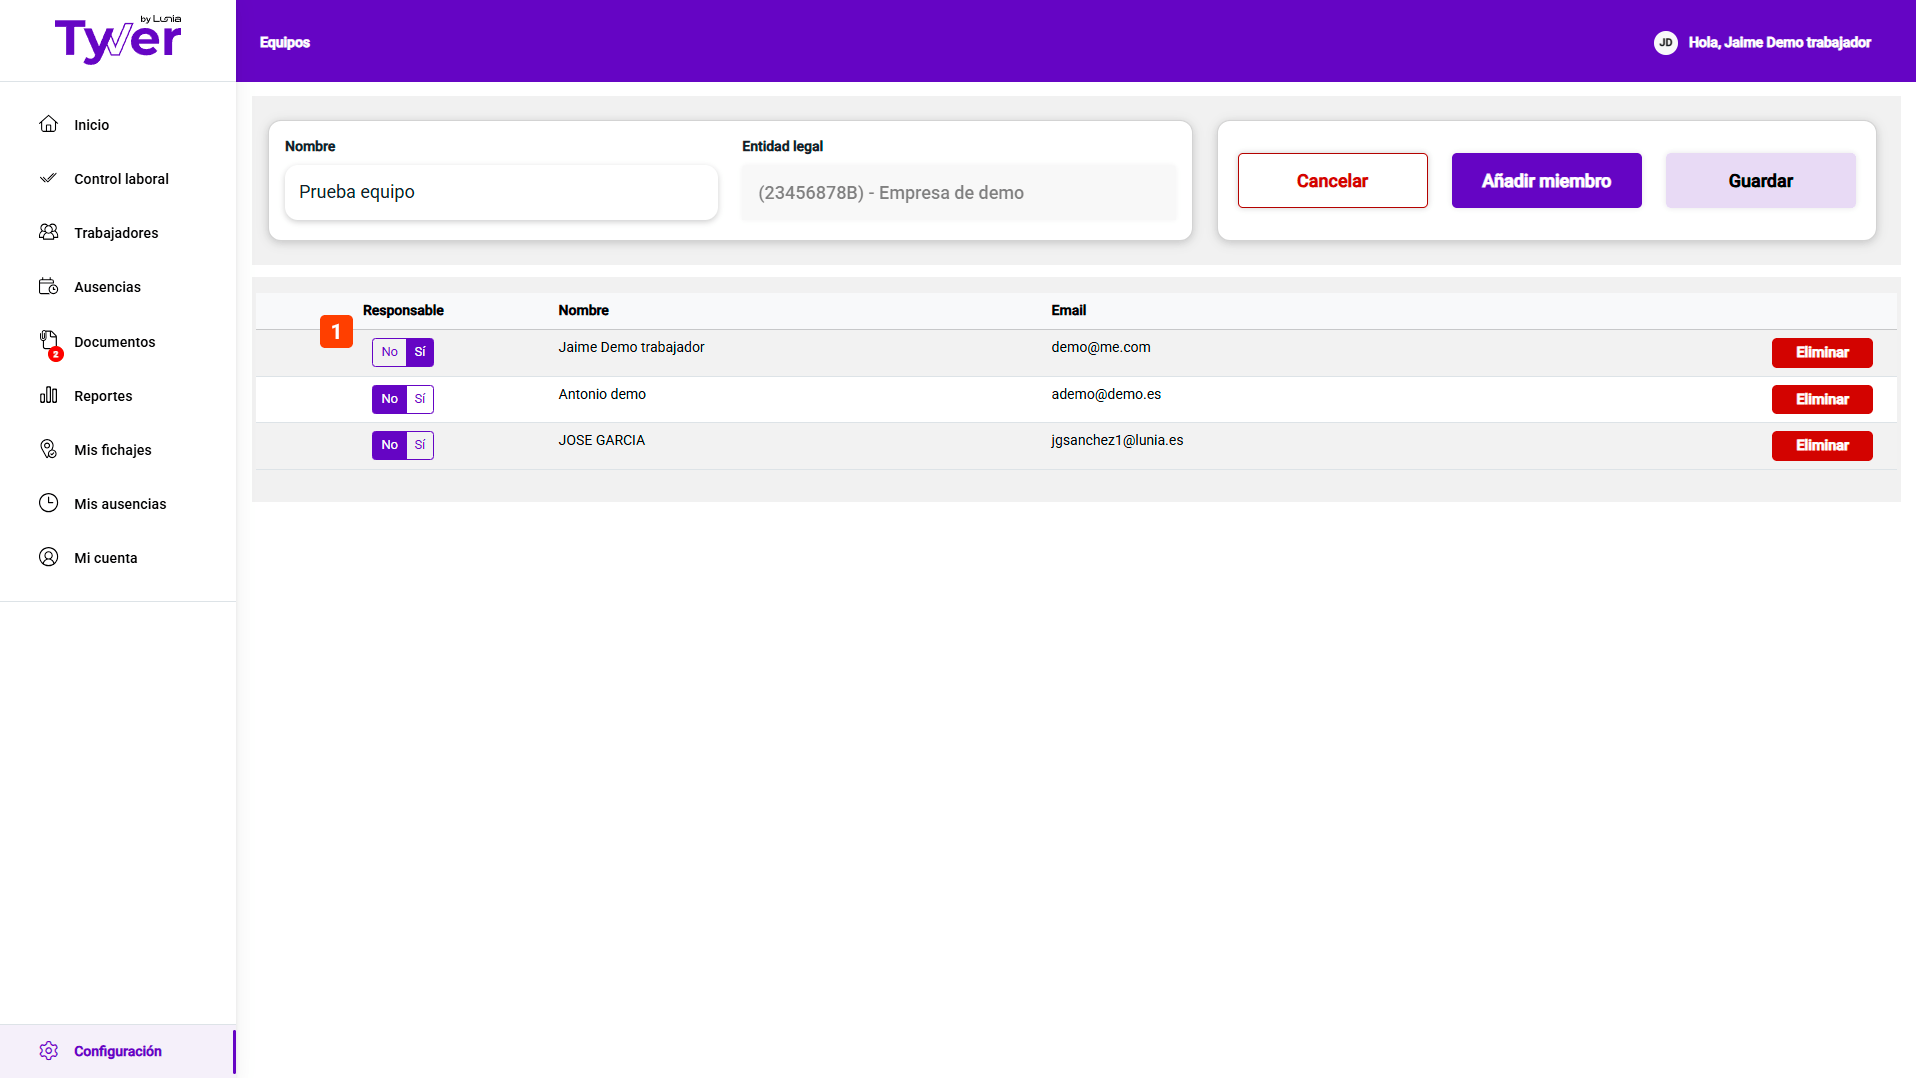Open the Mis fichajes menu entry

coord(113,450)
